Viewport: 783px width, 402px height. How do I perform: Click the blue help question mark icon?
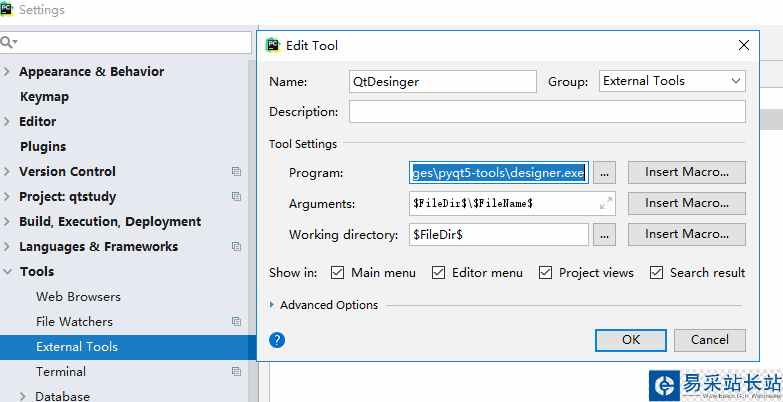(x=278, y=340)
